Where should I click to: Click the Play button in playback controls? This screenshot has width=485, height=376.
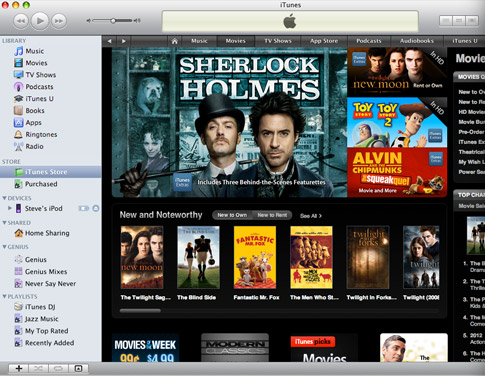pos(40,21)
